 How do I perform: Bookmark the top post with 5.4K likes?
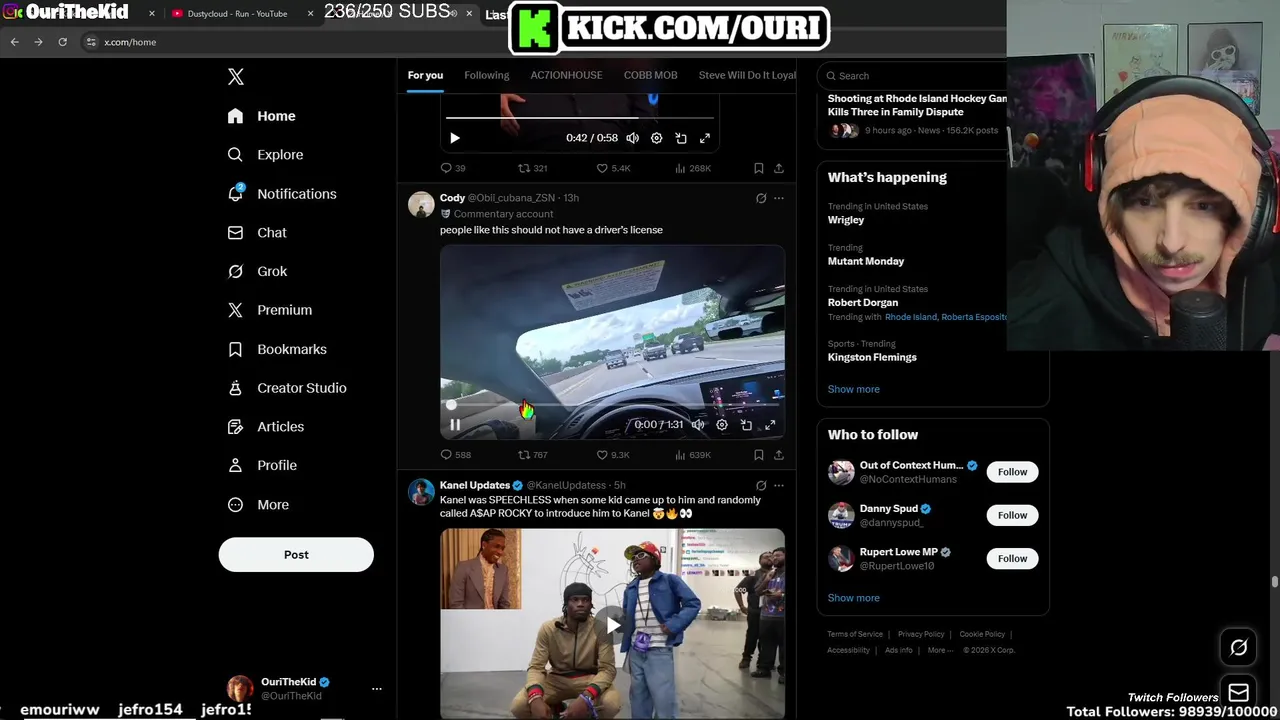tap(759, 168)
